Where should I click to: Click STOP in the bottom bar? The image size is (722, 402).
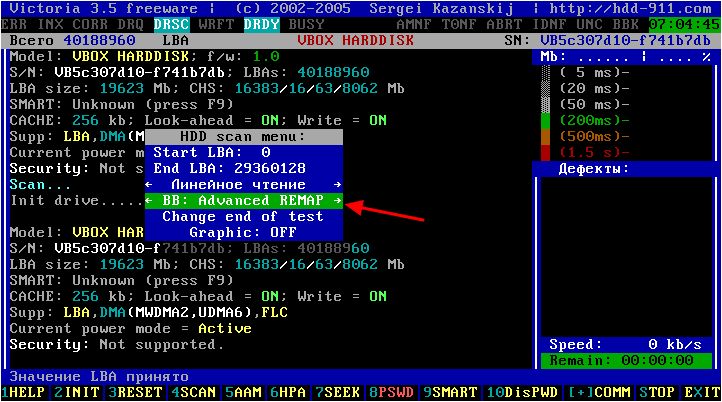click(657, 392)
